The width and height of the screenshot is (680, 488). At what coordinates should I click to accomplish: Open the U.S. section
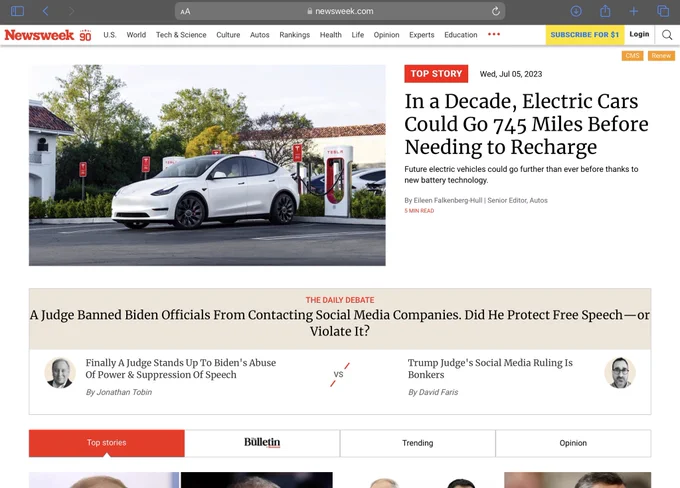[110, 35]
